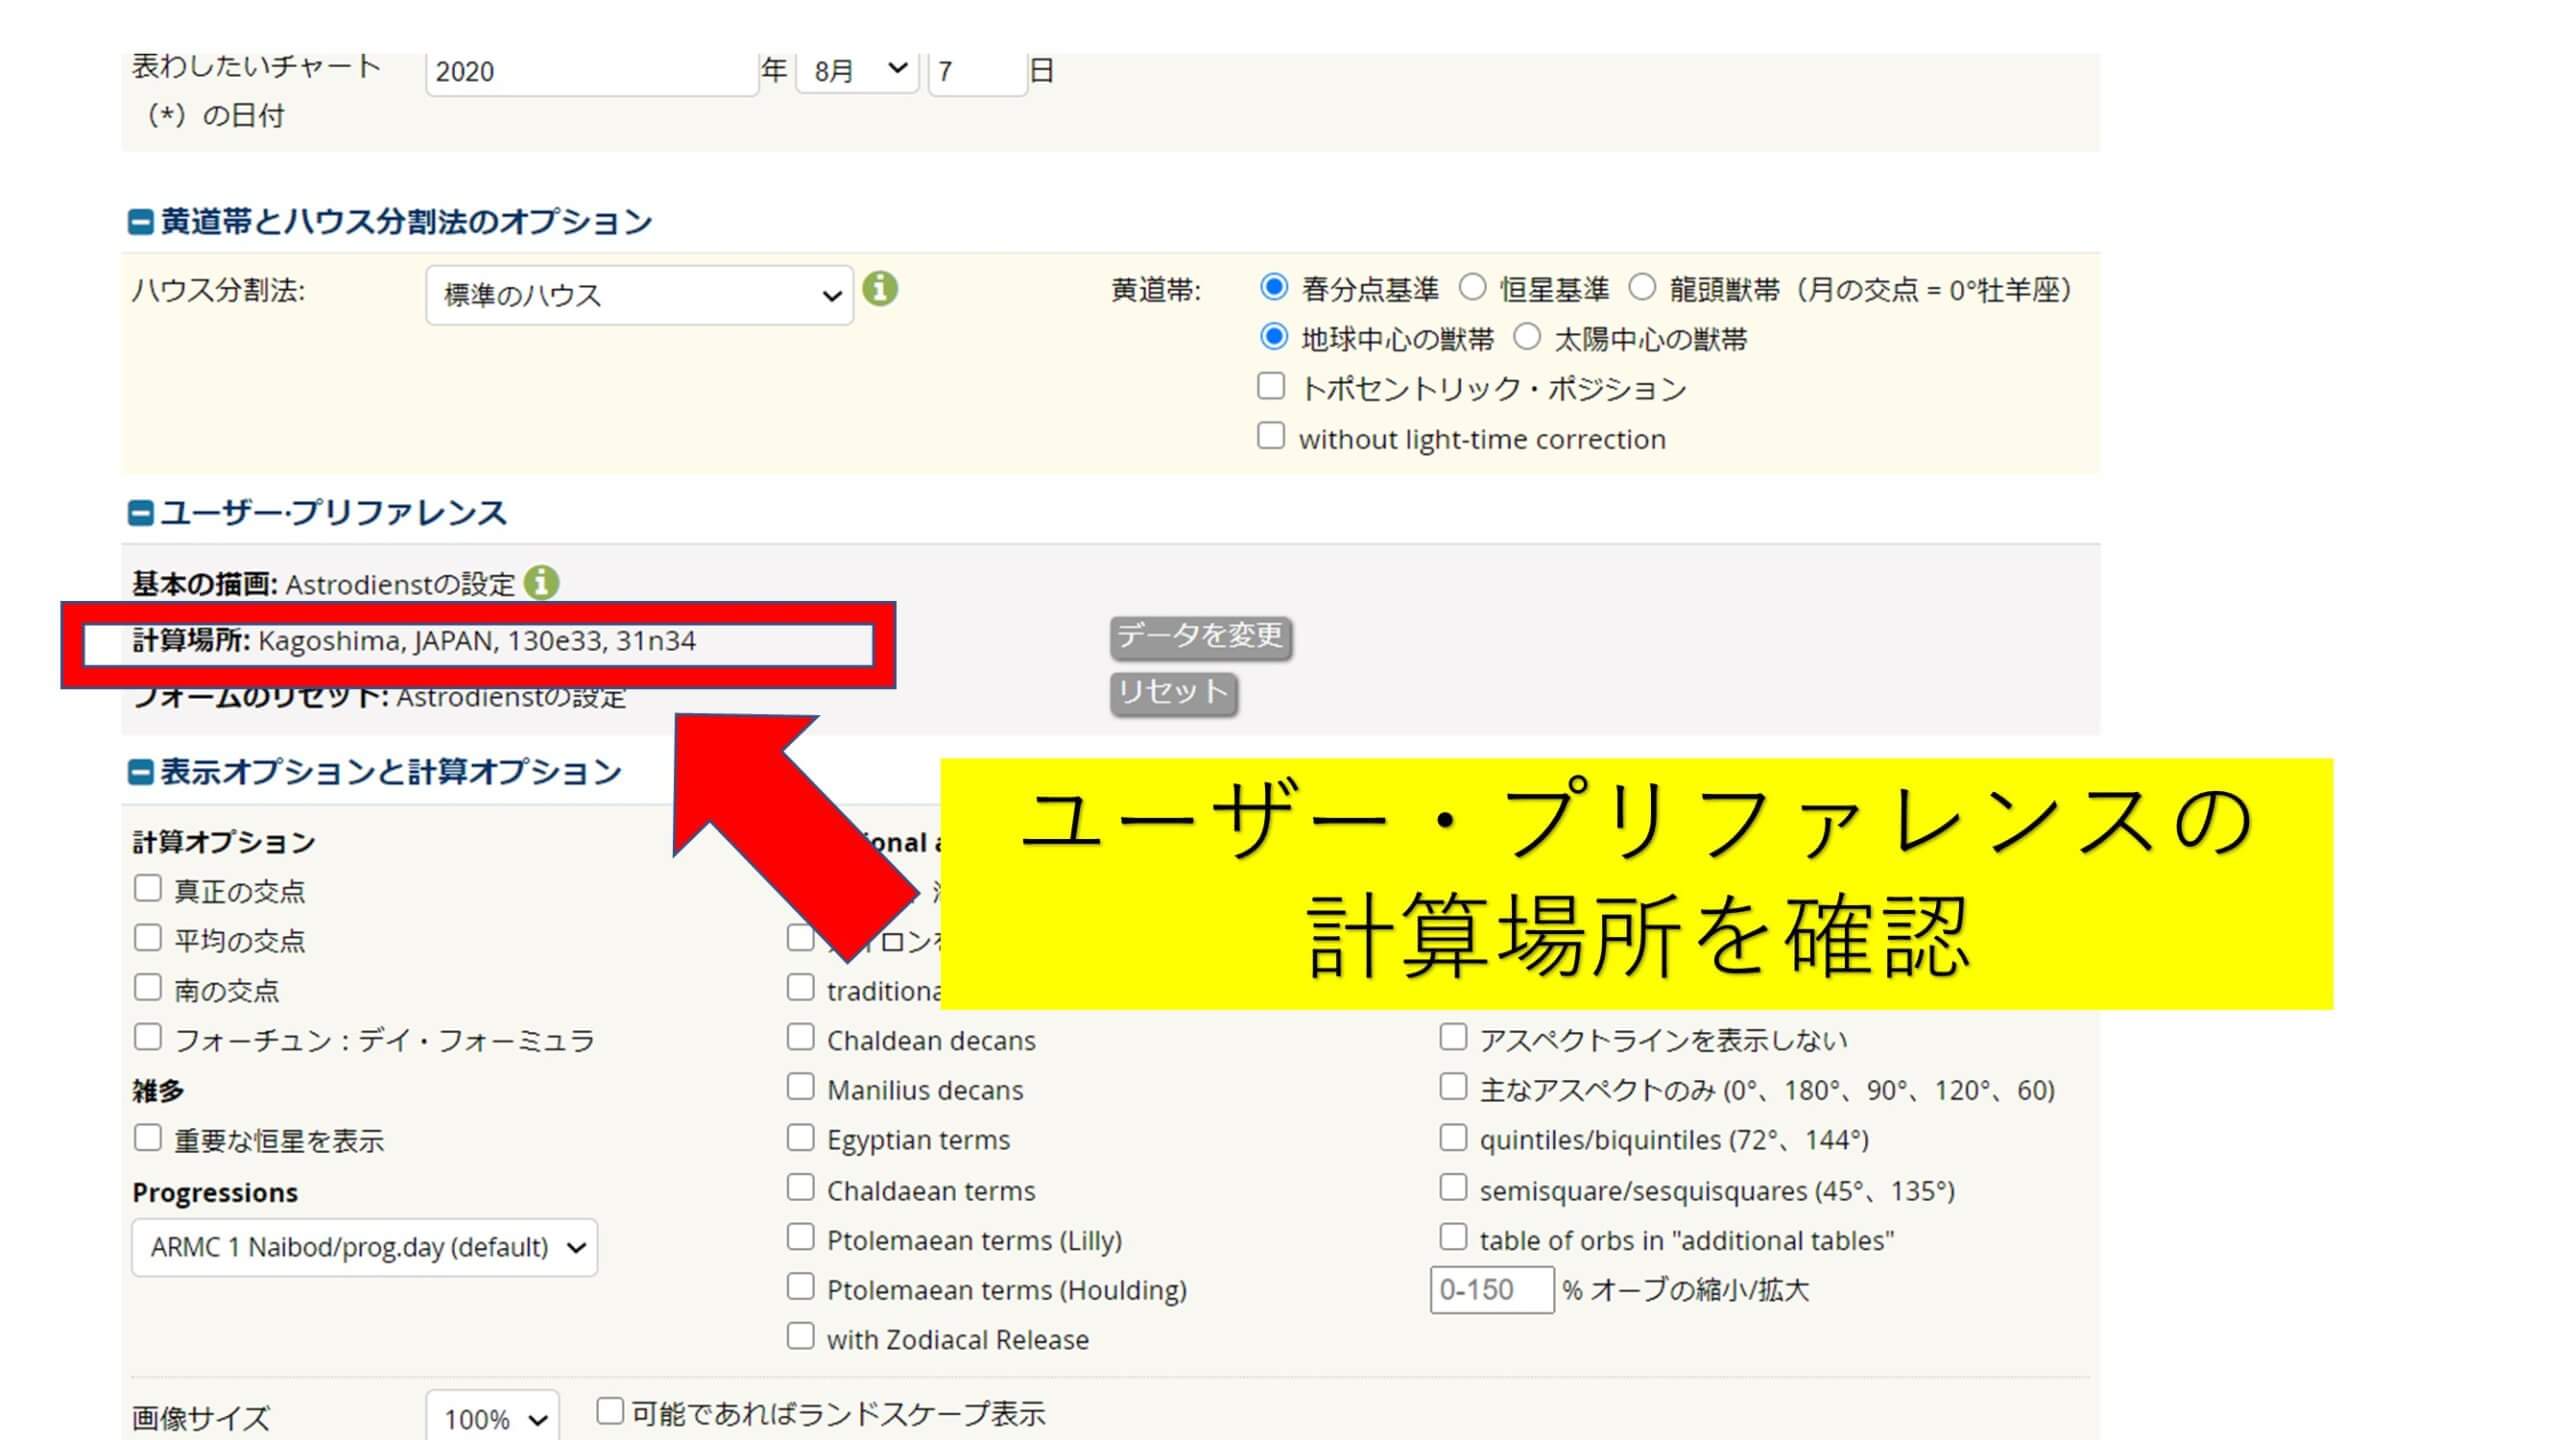Select 太陽中心の獣帯 radio option
Viewport: 2560px width, 1440px height.
pos(1526,337)
